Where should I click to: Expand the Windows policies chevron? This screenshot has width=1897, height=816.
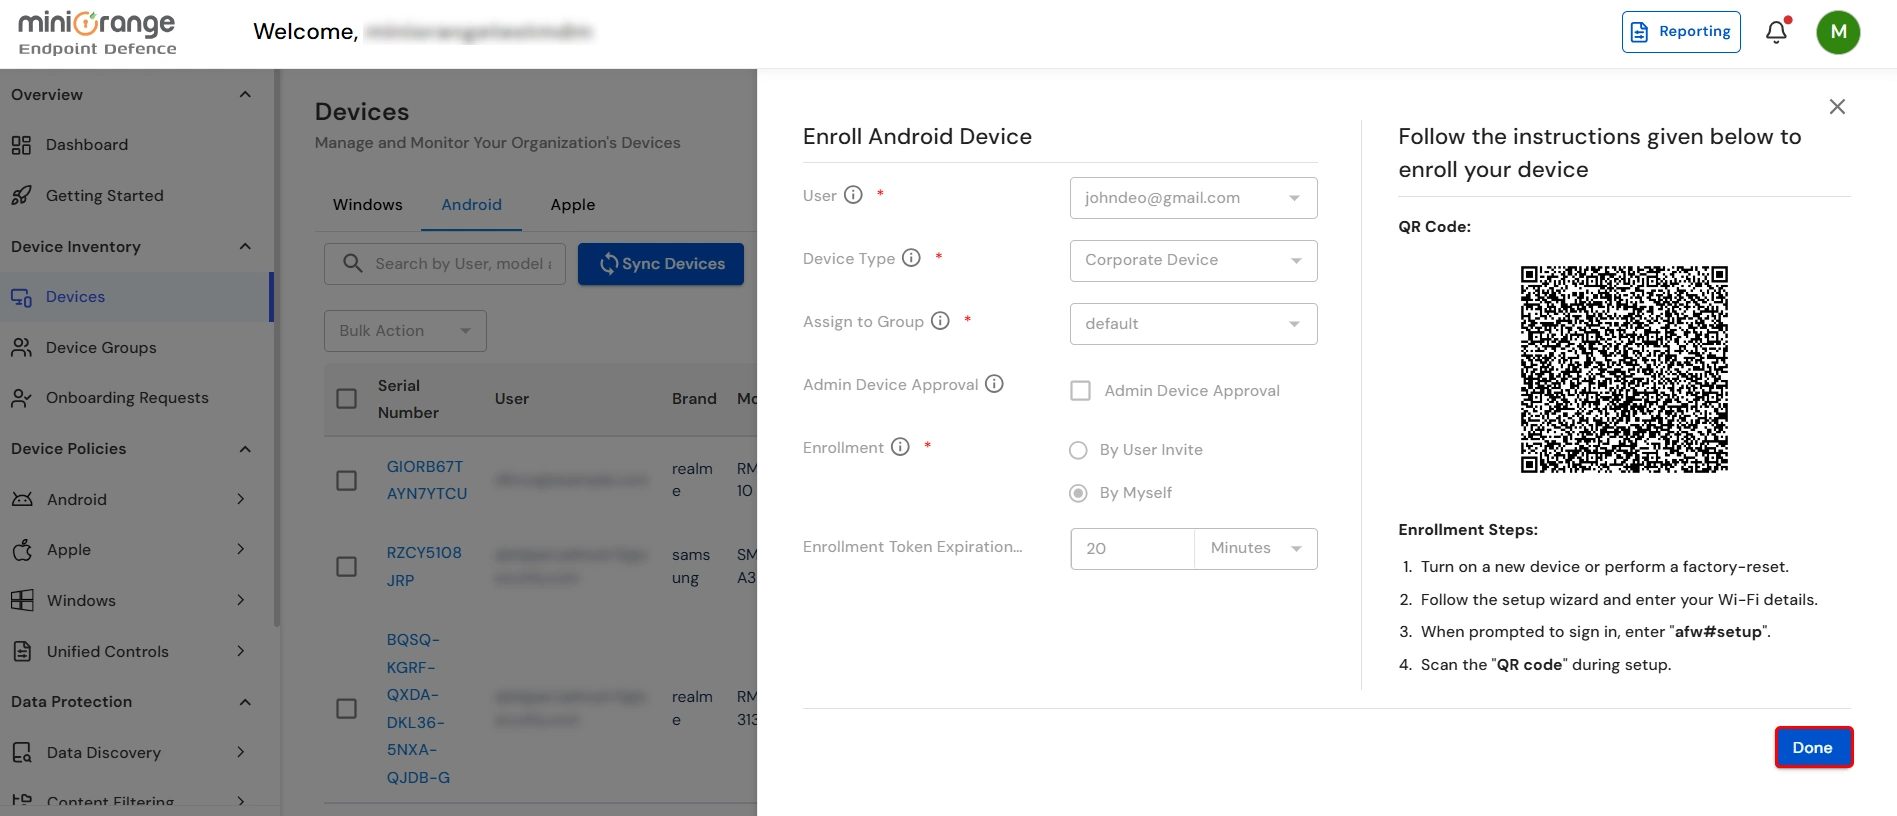pos(241,600)
